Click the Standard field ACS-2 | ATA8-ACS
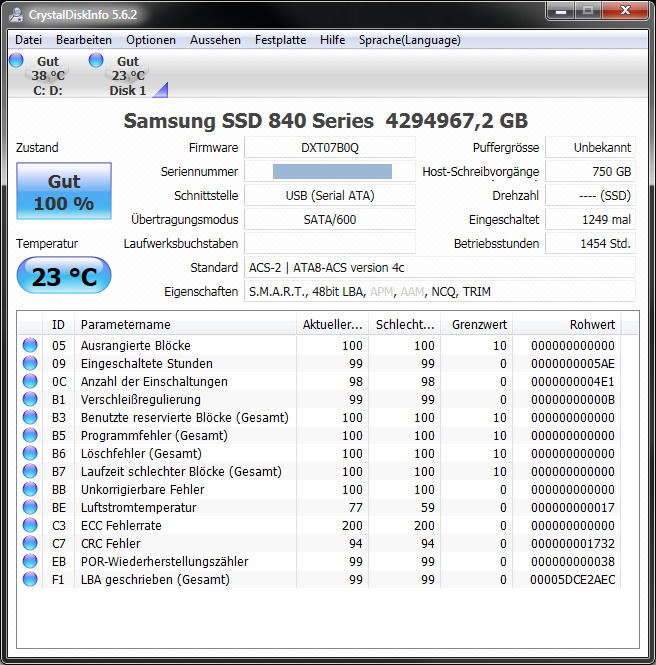The height and width of the screenshot is (665, 656). pyautogui.click(x=440, y=268)
